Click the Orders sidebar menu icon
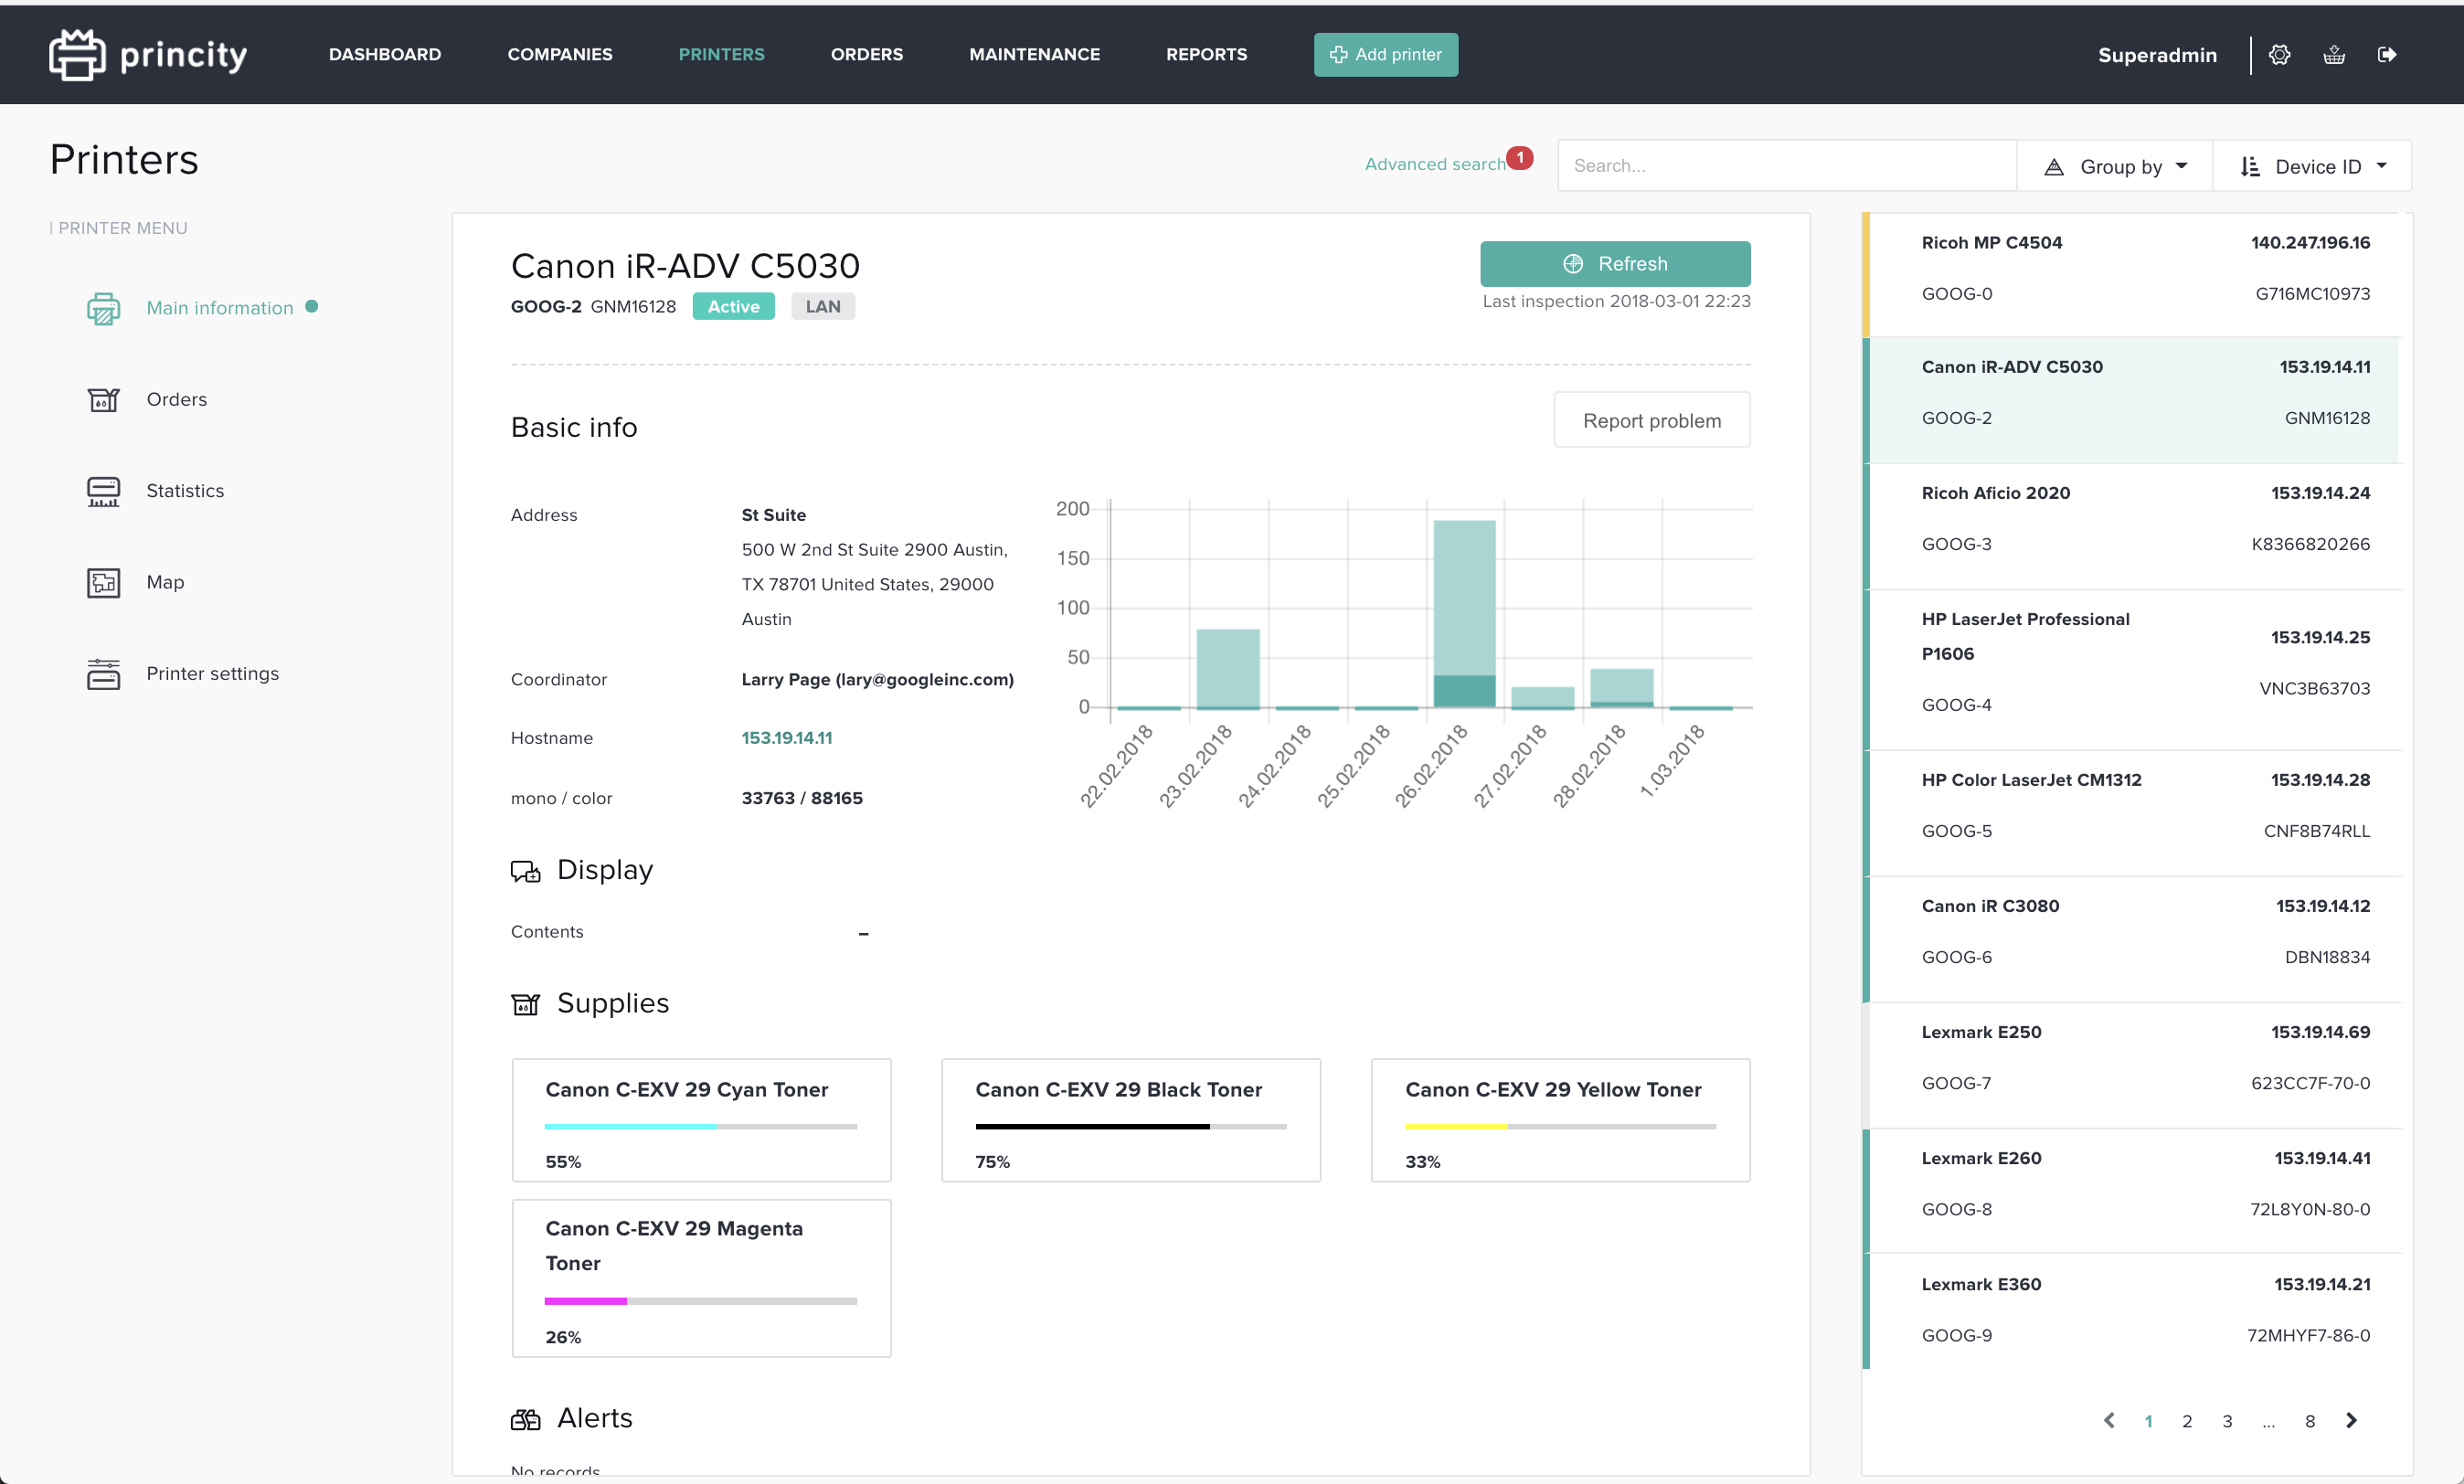 pos(103,400)
